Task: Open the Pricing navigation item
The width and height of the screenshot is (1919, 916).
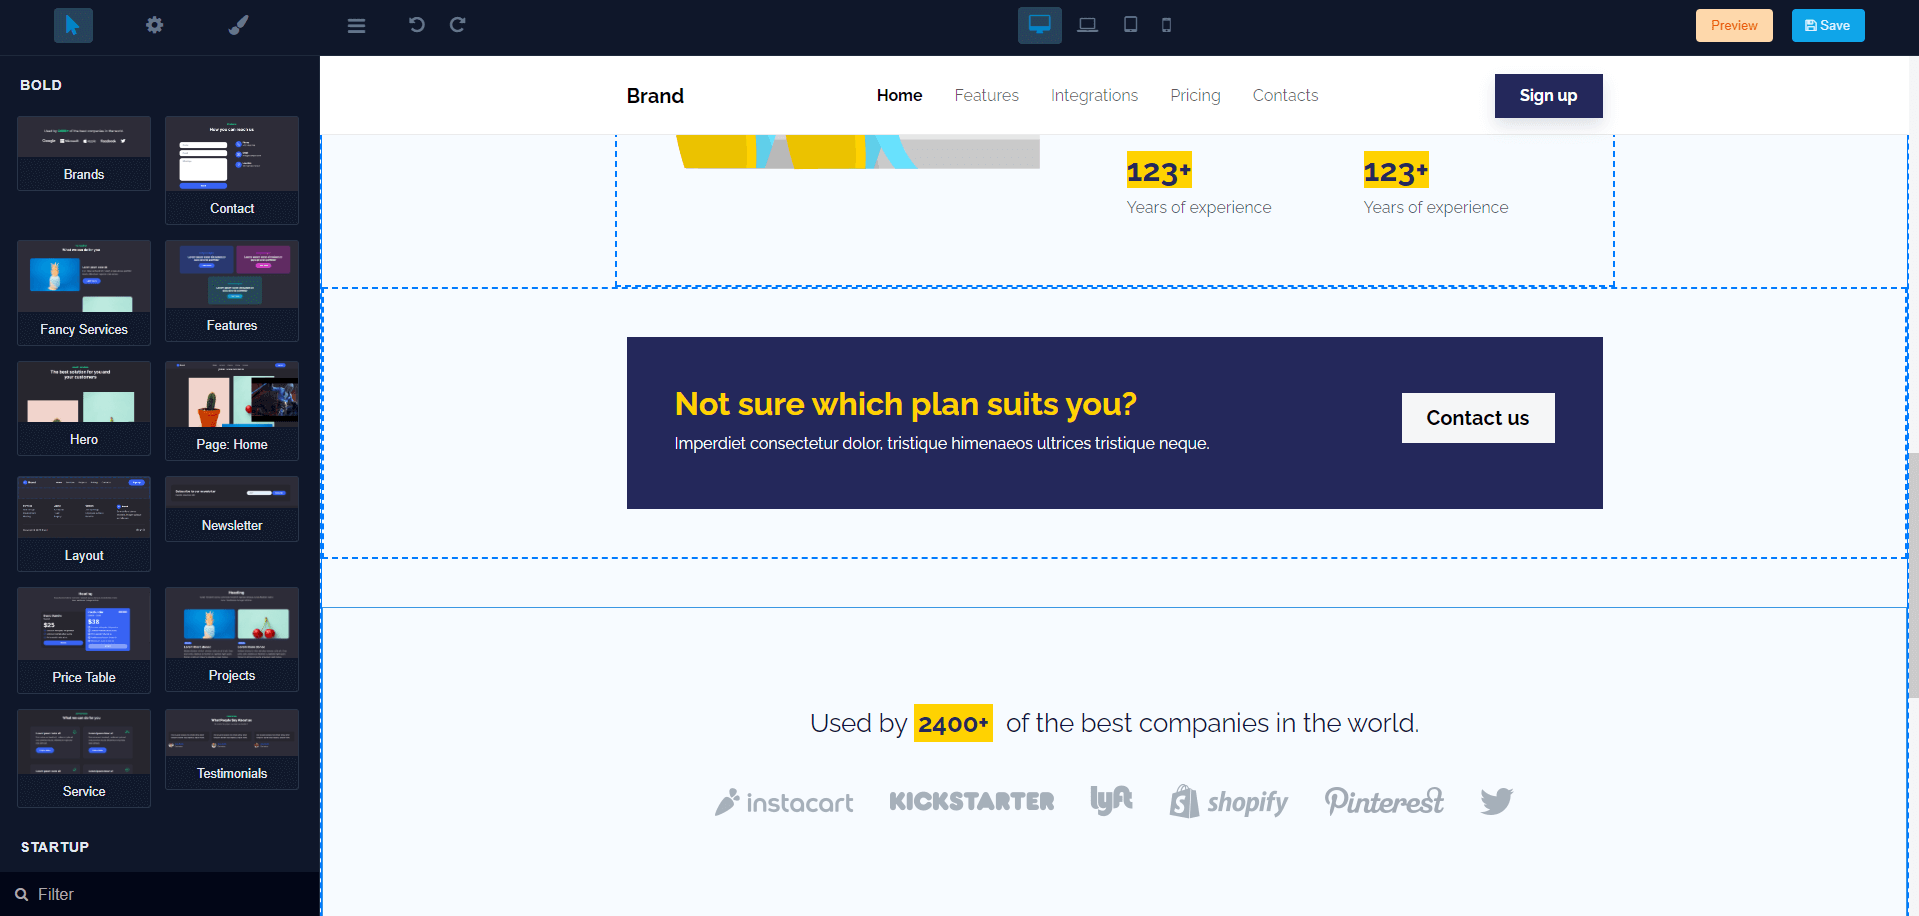Action: pyautogui.click(x=1195, y=95)
